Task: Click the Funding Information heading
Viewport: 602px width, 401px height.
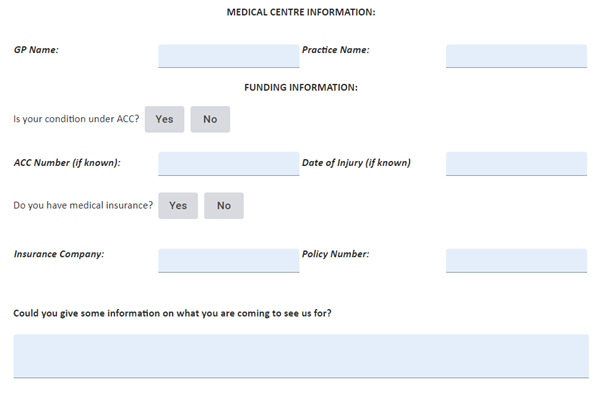Action: pos(301,87)
